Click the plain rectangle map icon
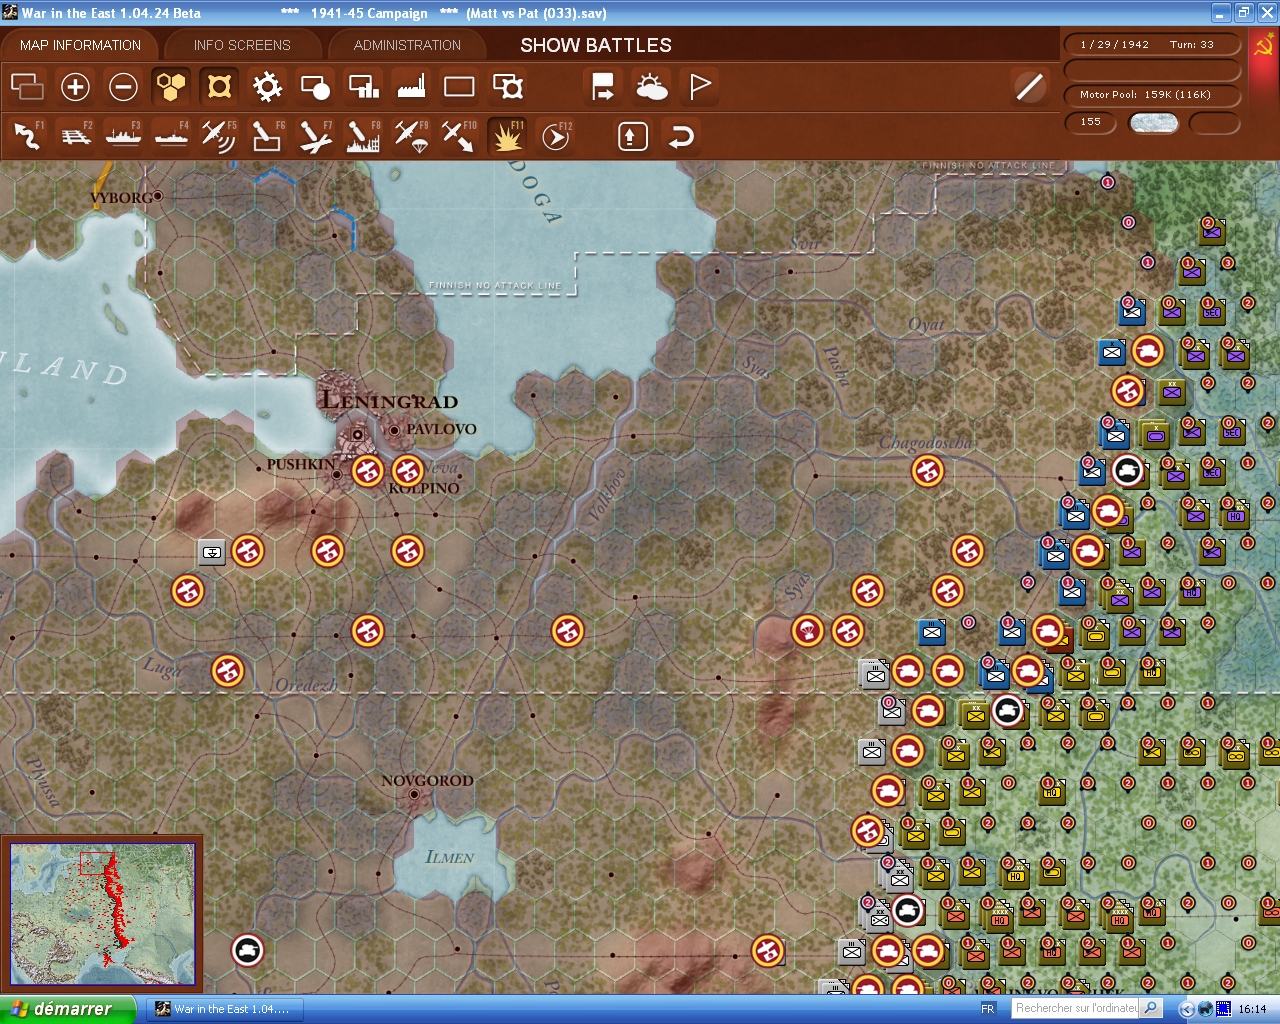The width and height of the screenshot is (1280, 1024). 459,87
